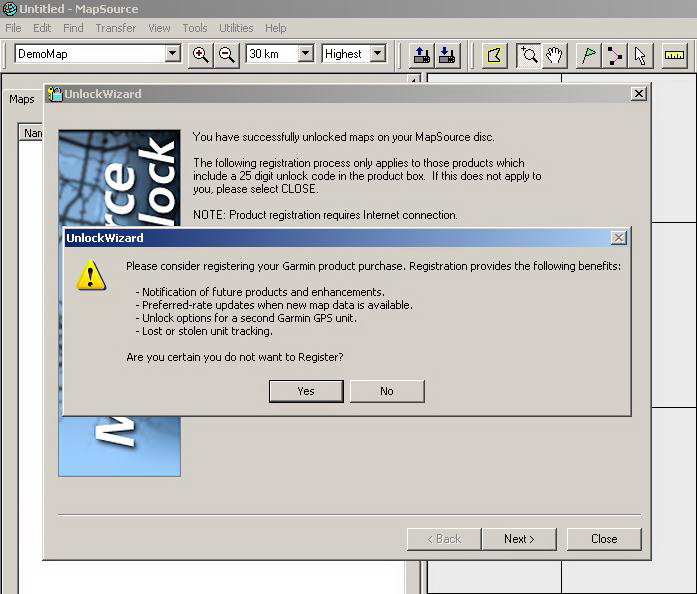Open the File menu
The image size is (697, 594).
coord(13,28)
